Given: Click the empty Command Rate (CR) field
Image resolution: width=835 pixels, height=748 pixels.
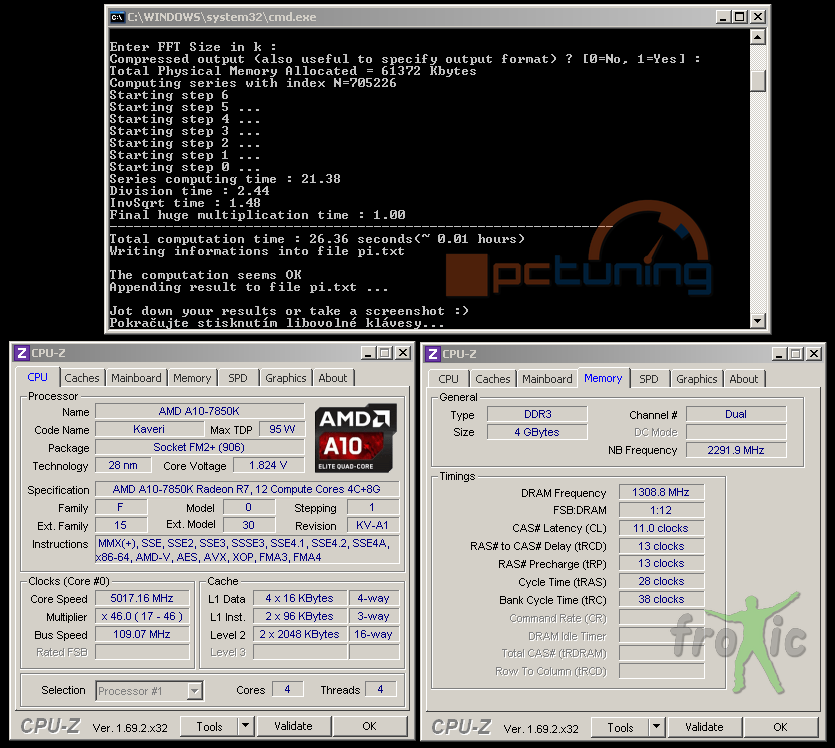Looking at the screenshot, I should tap(661, 618).
